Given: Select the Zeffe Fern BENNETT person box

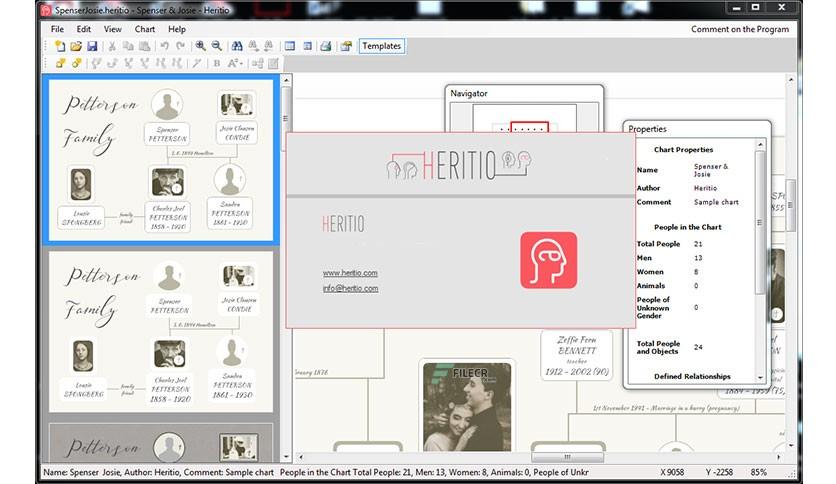Looking at the screenshot, I should pyautogui.click(x=576, y=356).
